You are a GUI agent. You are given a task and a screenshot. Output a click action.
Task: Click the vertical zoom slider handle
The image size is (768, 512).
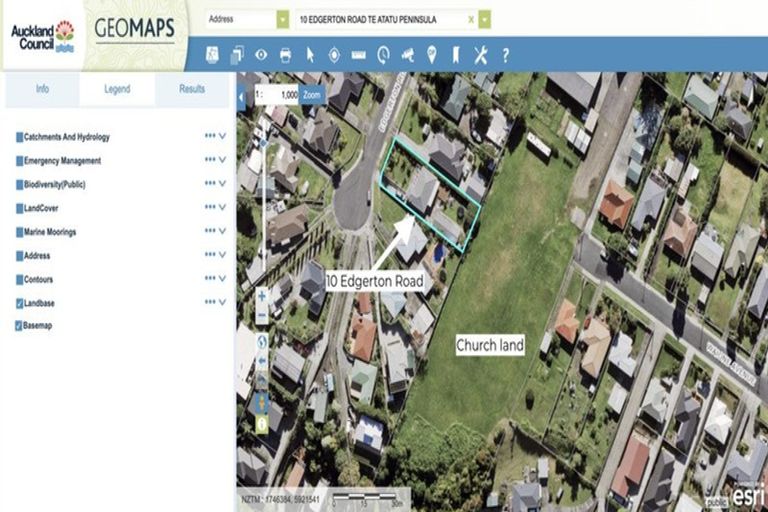[x=264, y=143]
